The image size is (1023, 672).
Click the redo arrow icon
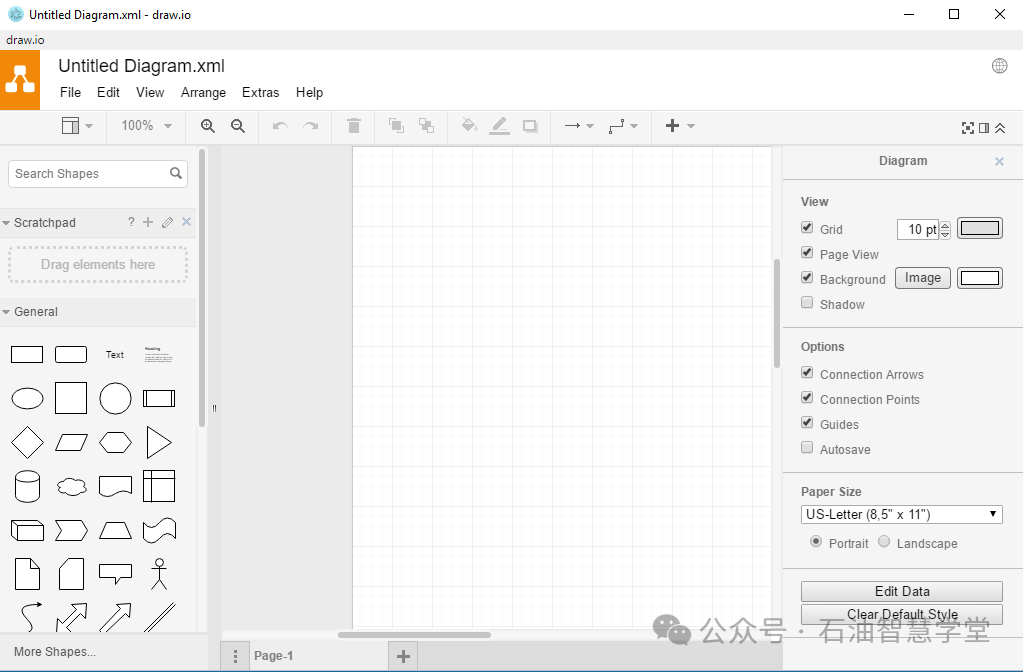pyautogui.click(x=311, y=126)
